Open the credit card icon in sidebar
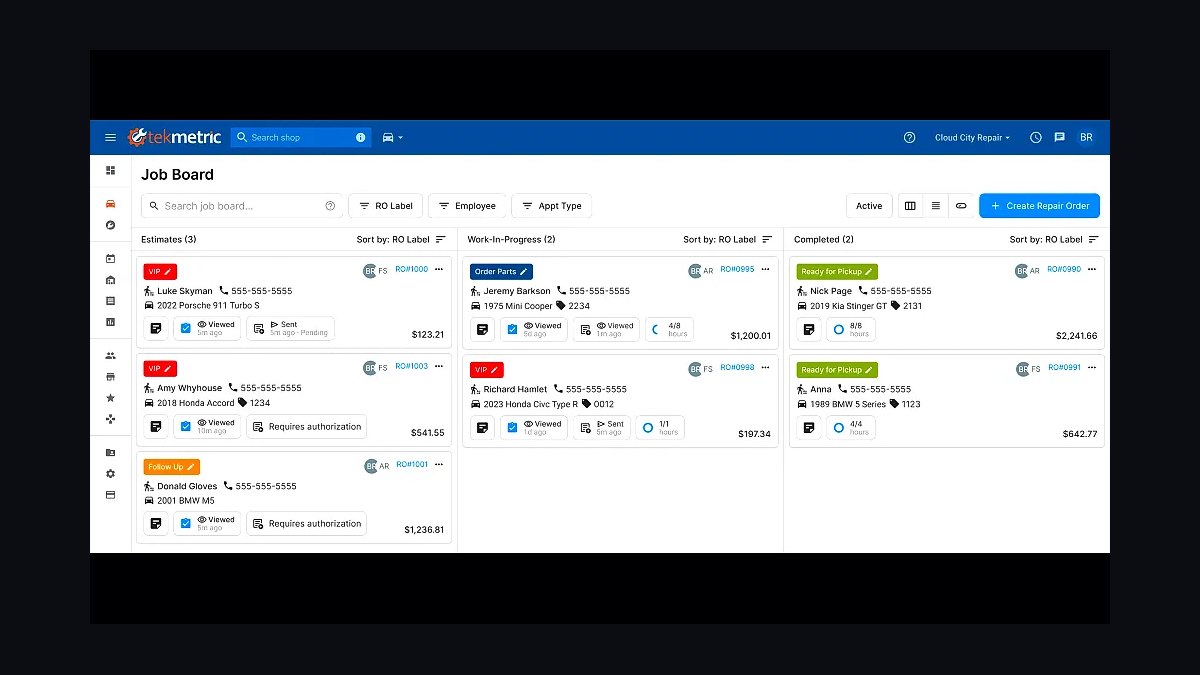The width and height of the screenshot is (1200, 675). (x=110, y=495)
